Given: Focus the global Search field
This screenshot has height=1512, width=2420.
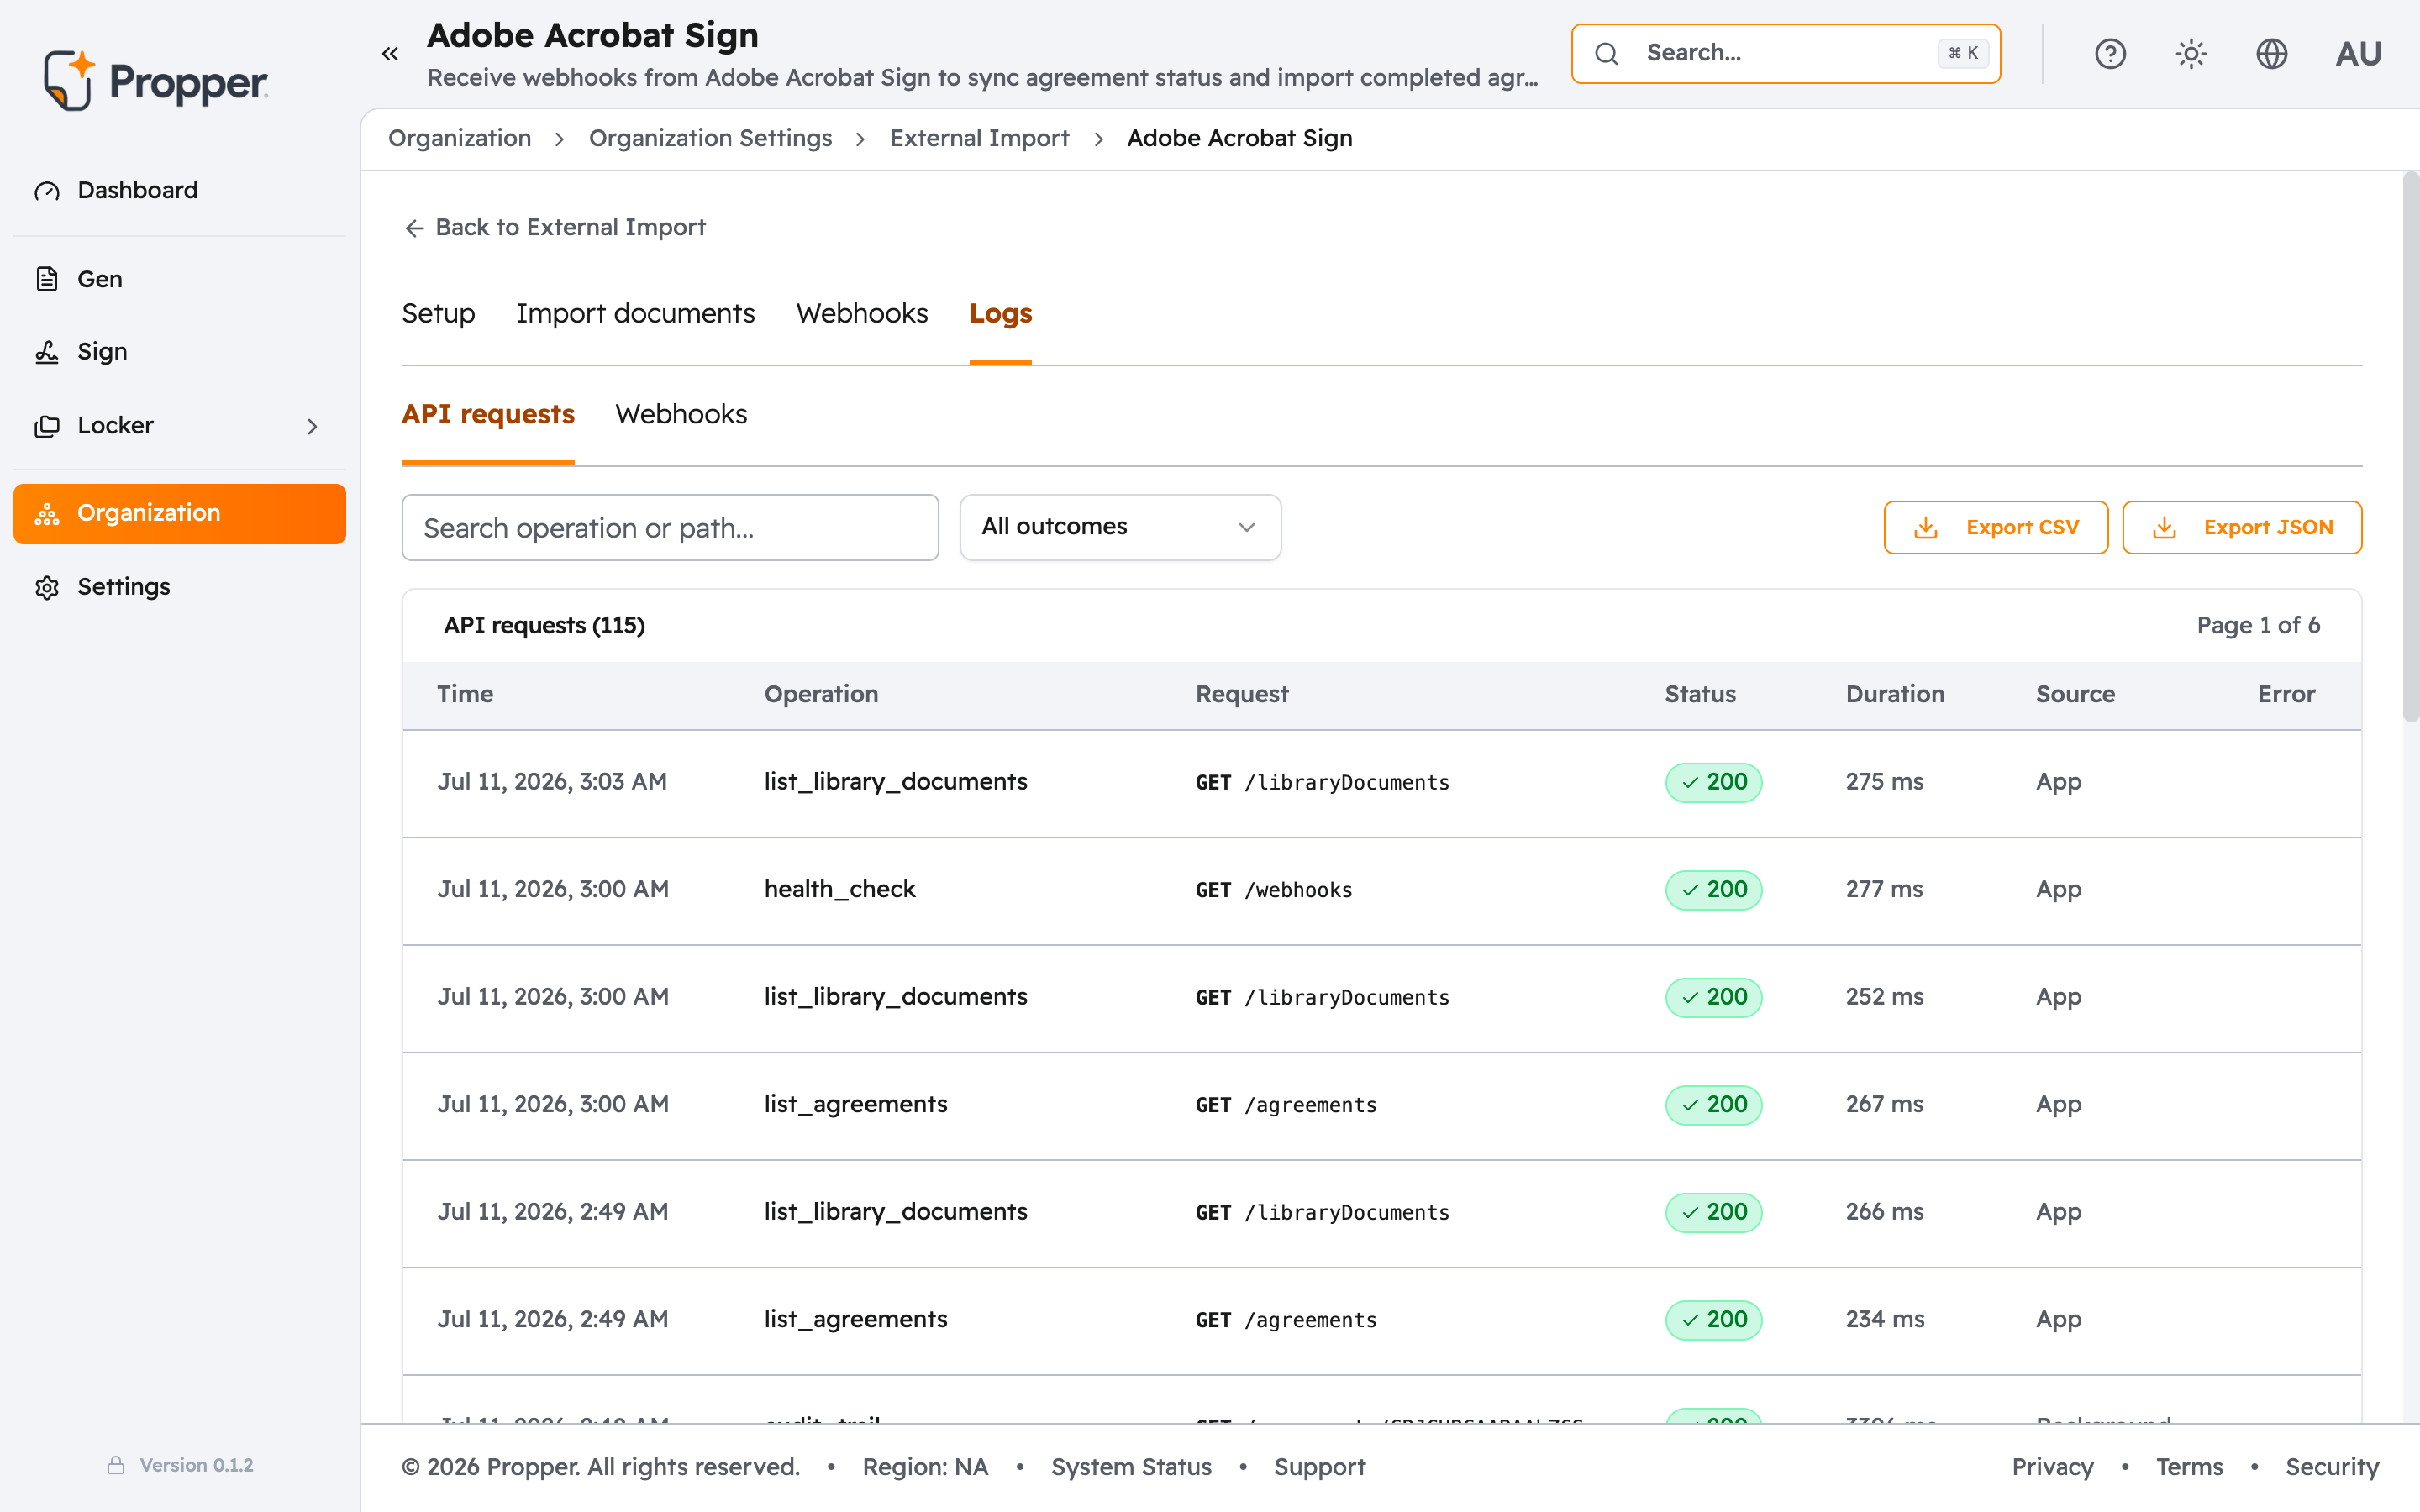Looking at the screenshot, I should pyautogui.click(x=1785, y=54).
